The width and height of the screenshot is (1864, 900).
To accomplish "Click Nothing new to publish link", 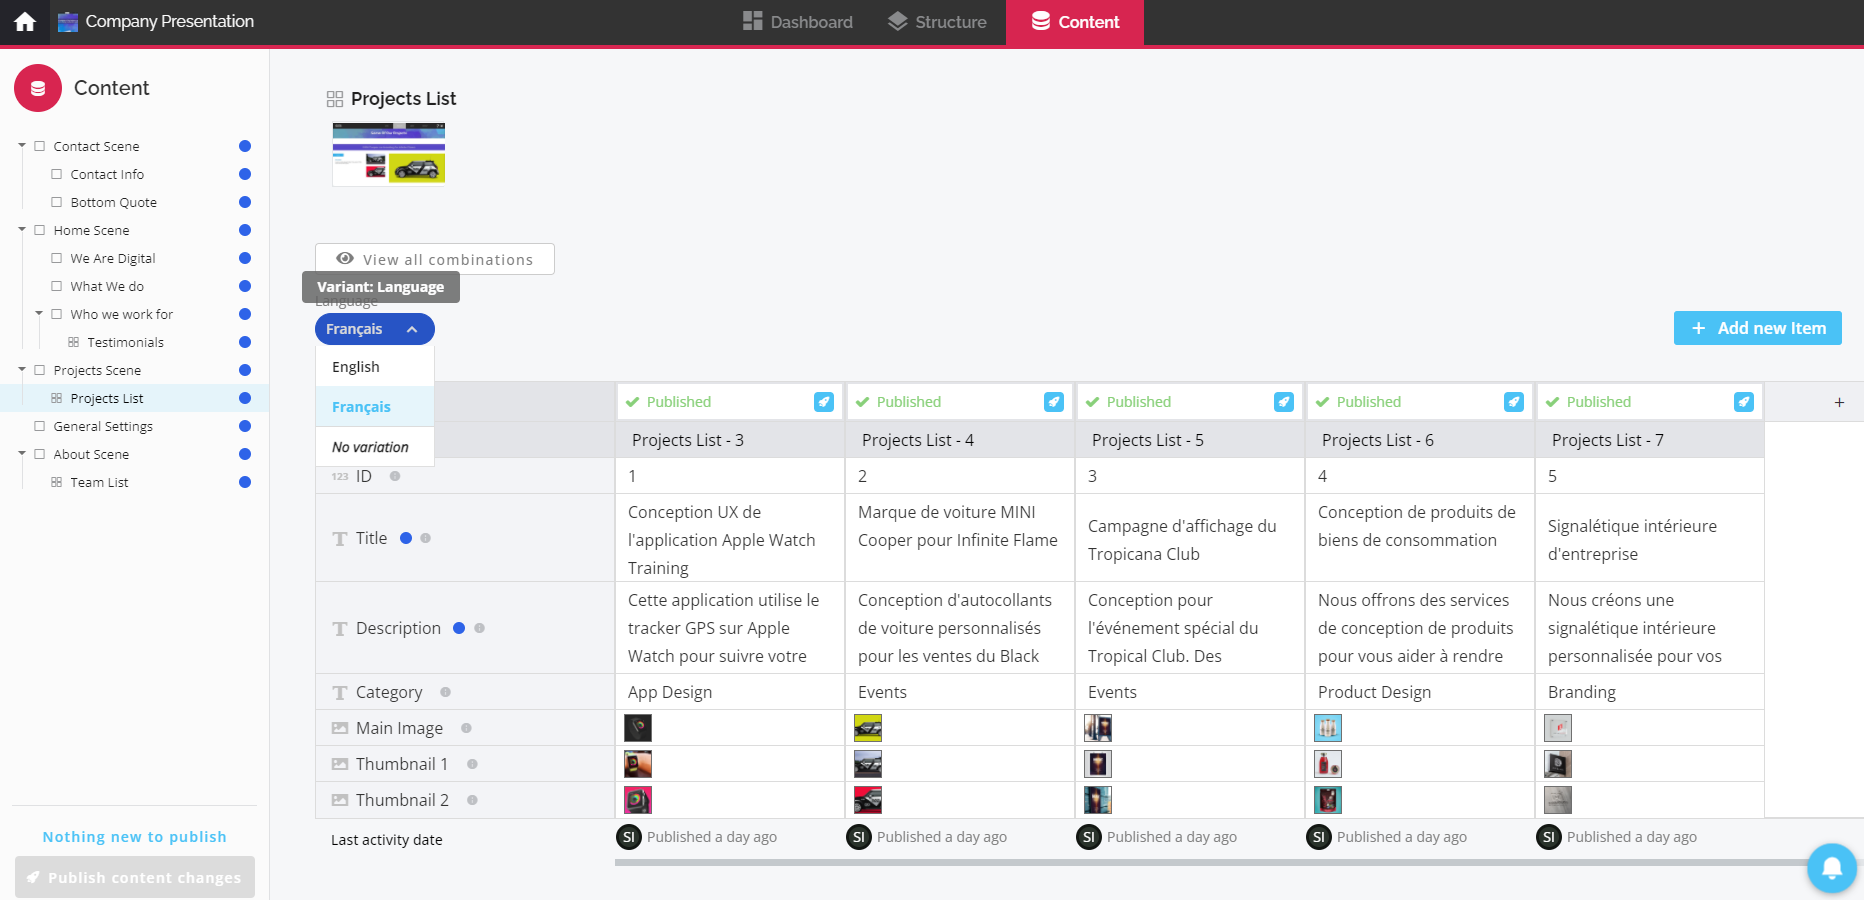I will click(x=135, y=837).
